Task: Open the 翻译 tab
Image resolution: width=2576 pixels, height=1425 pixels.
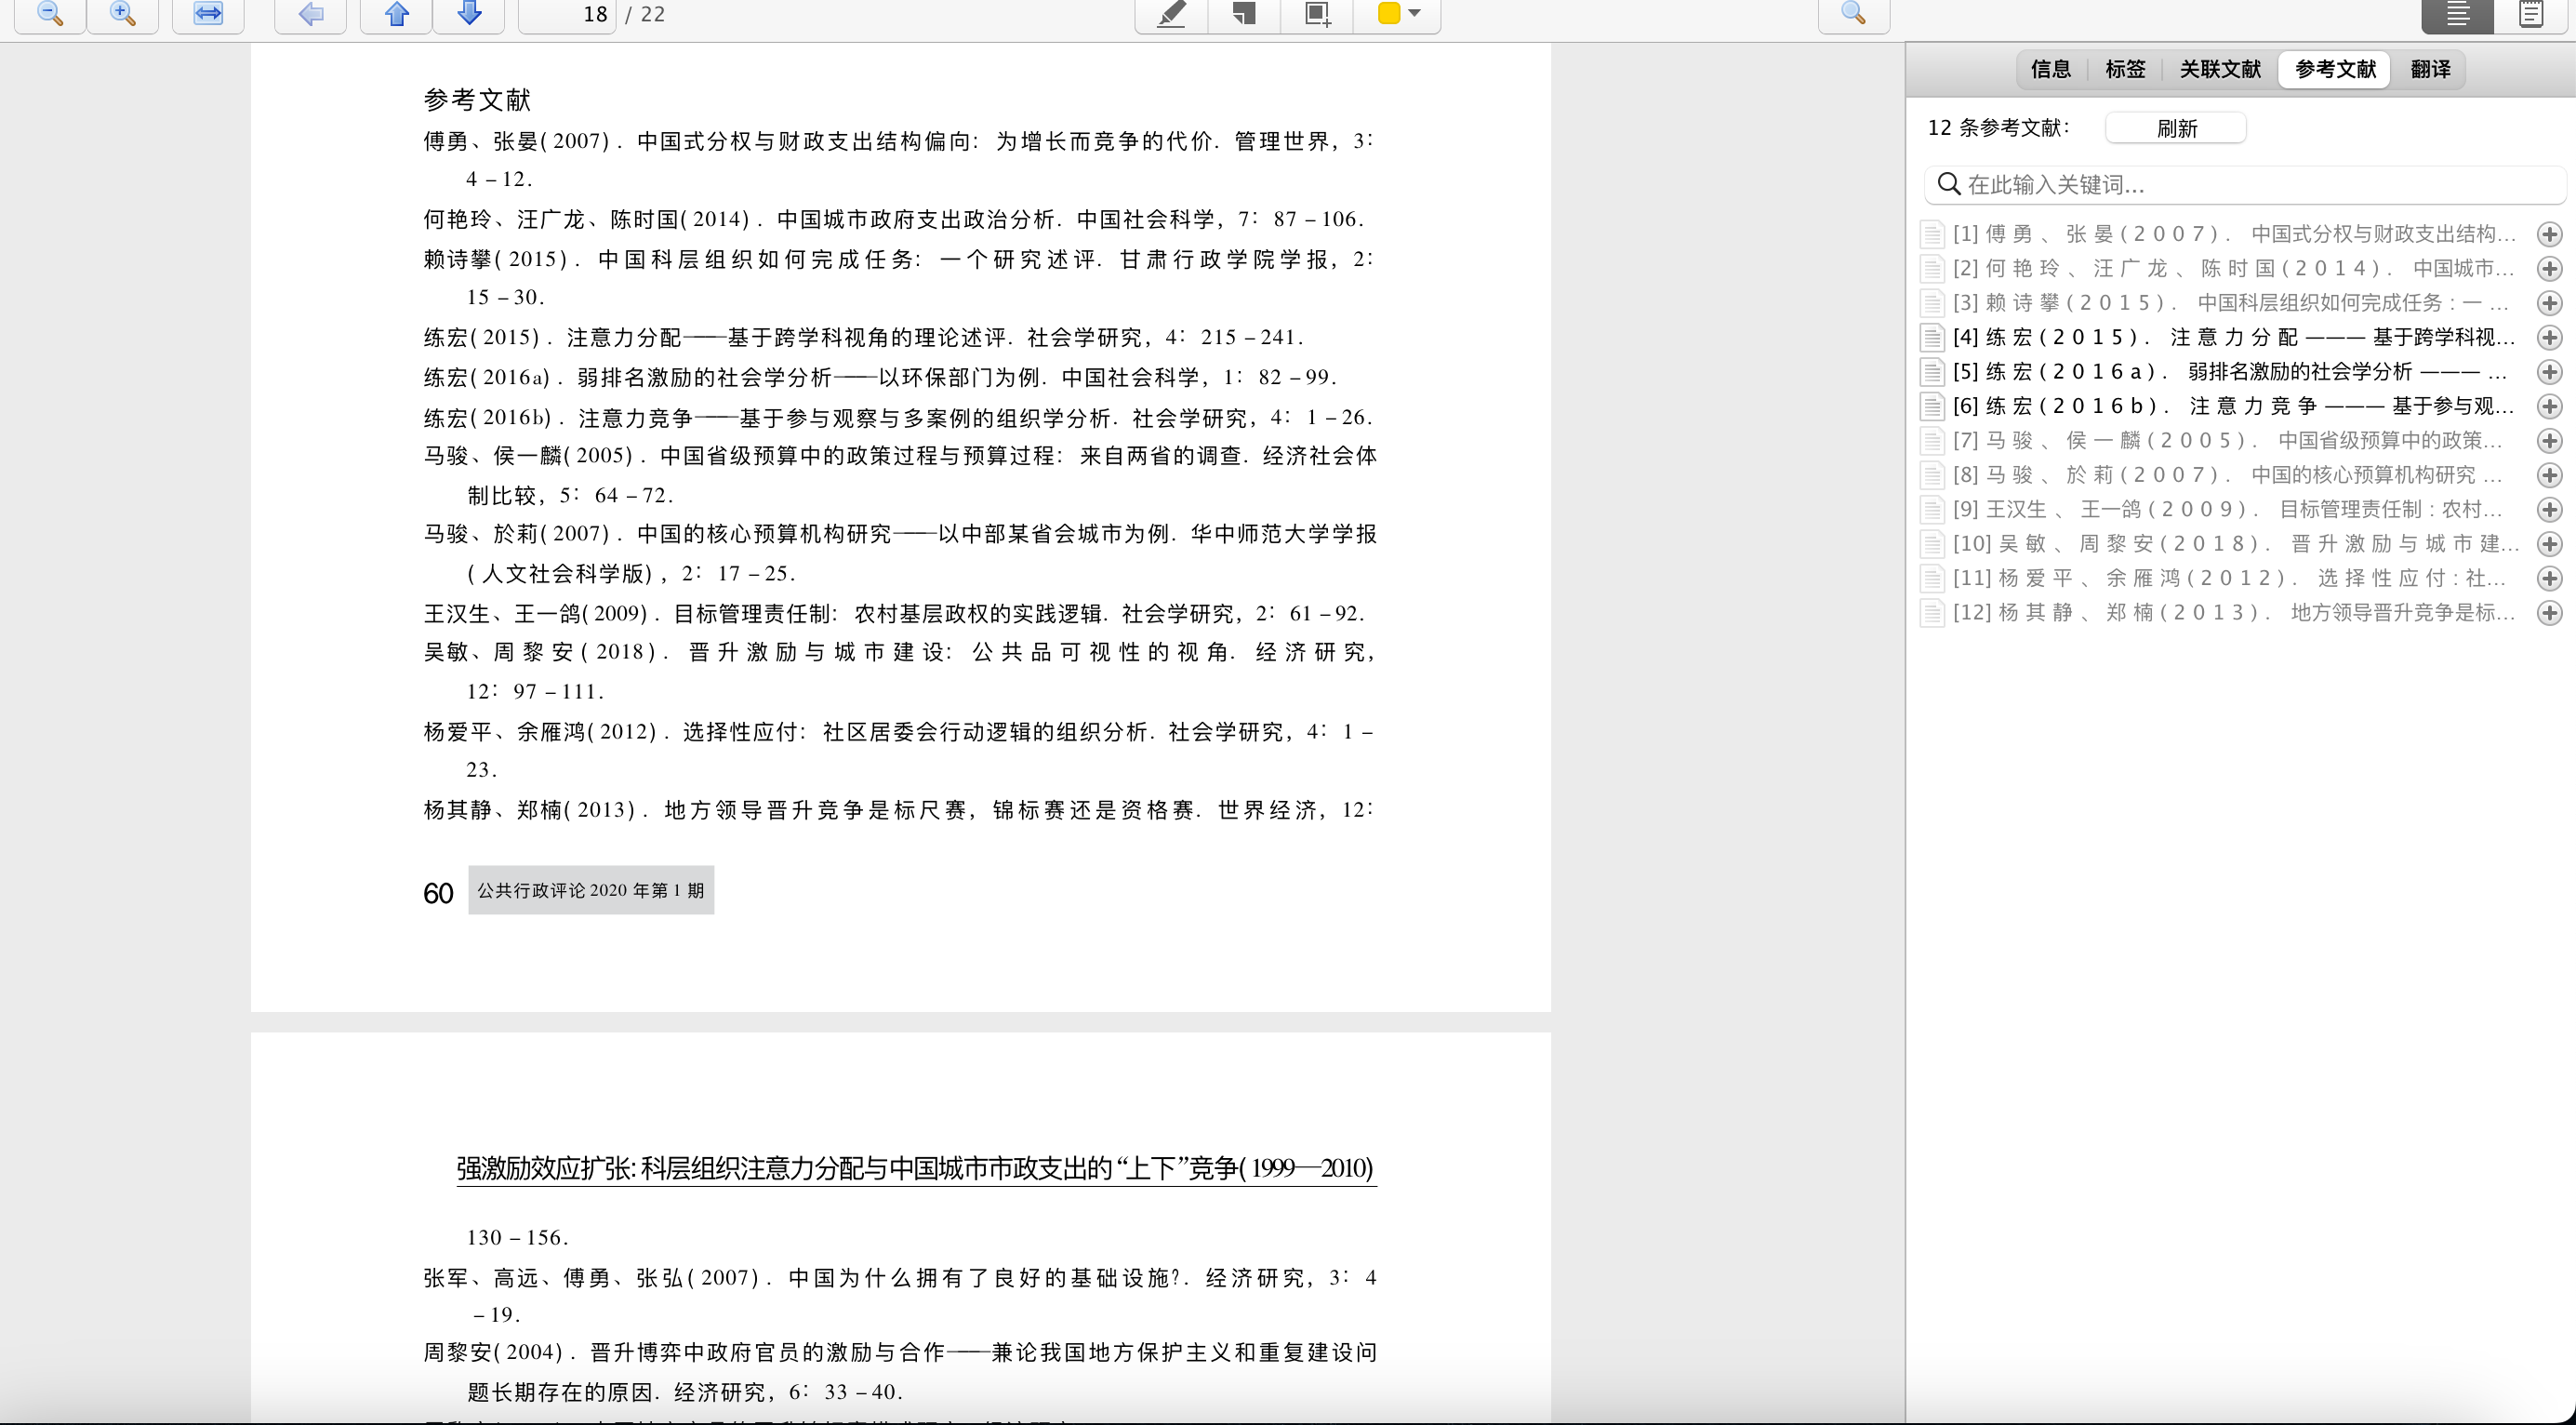Action: pyautogui.click(x=2430, y=69)
